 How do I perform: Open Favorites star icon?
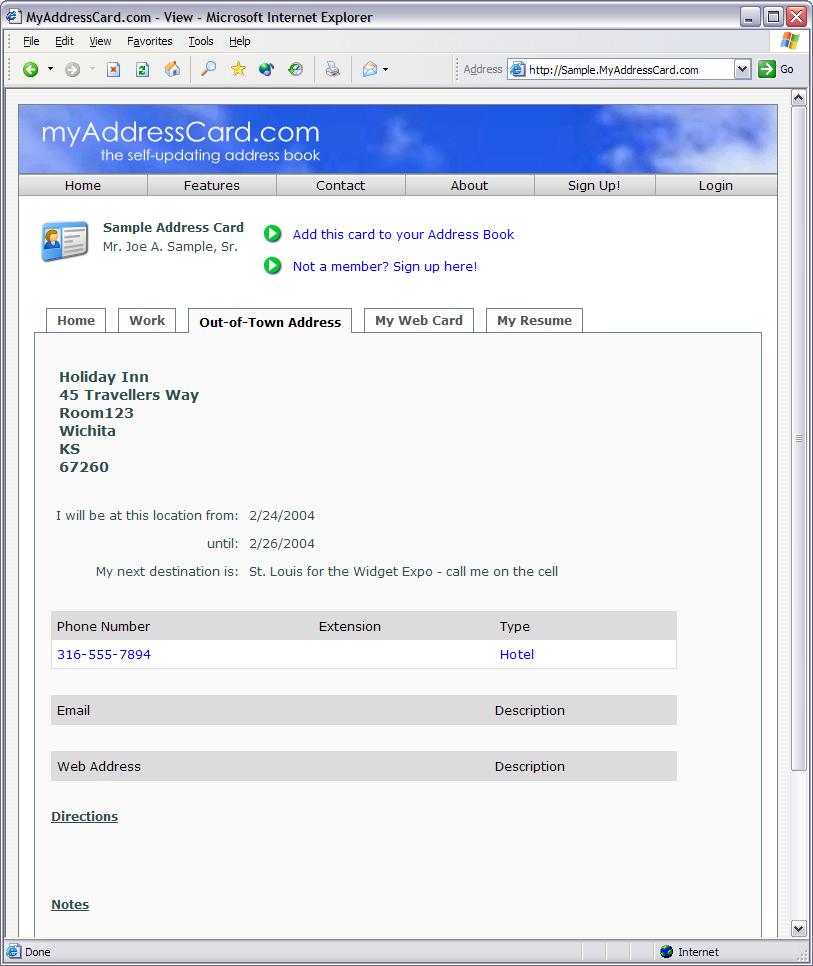[x=238, y=69]
